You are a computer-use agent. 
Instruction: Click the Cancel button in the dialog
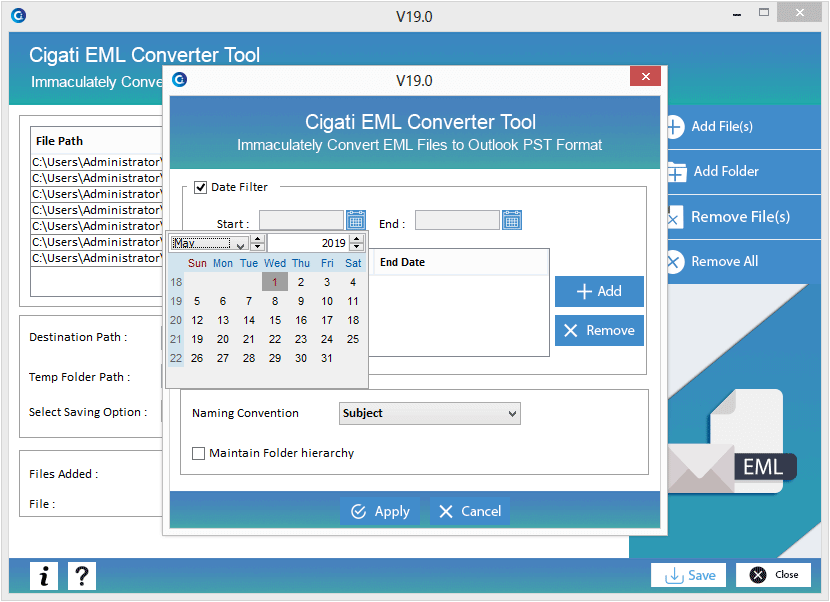470,511
